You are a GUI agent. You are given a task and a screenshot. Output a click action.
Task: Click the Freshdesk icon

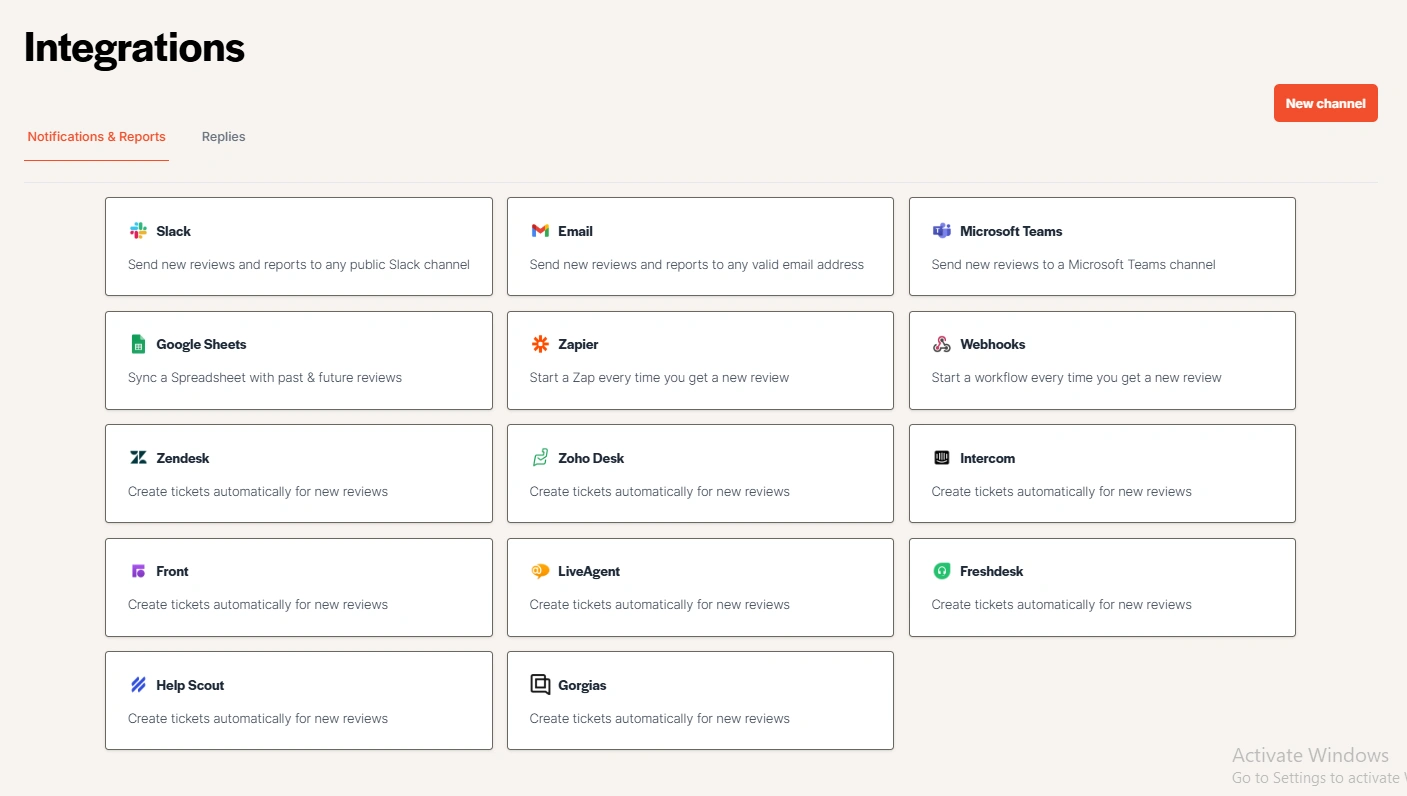(x=941, y=571)
